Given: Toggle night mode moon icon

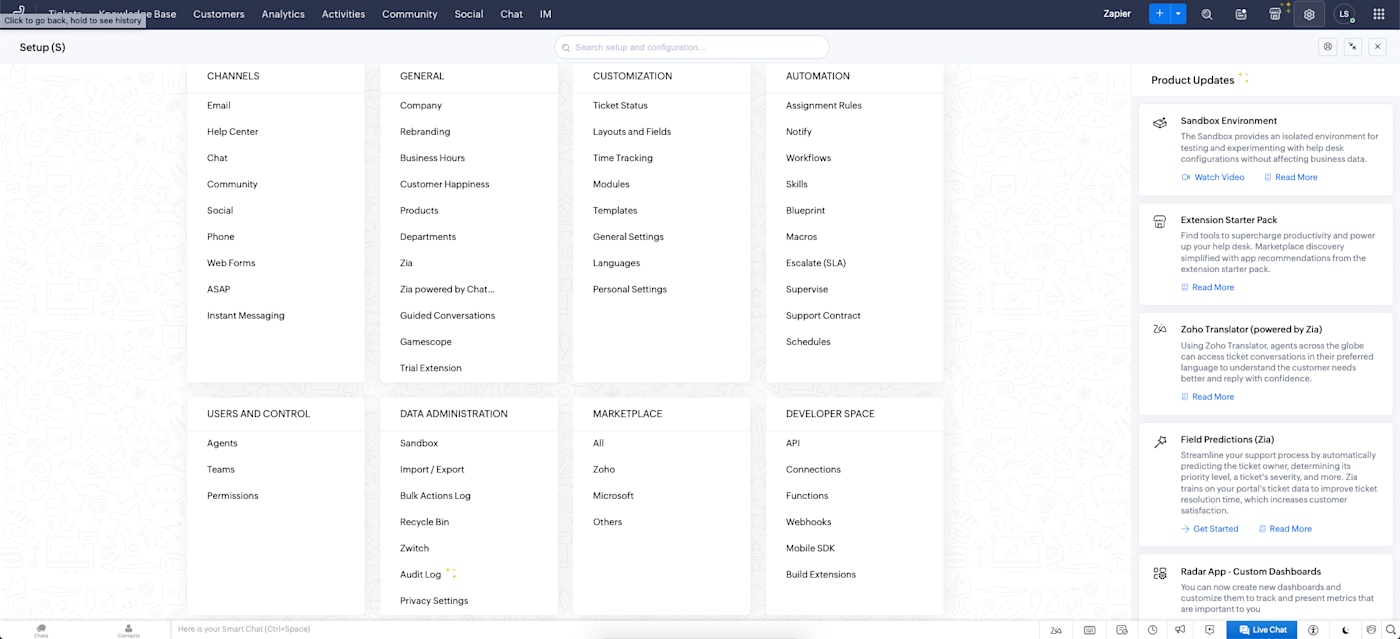Looking at the screenshot, I should pyautogui.click(x=1345, y=630).
